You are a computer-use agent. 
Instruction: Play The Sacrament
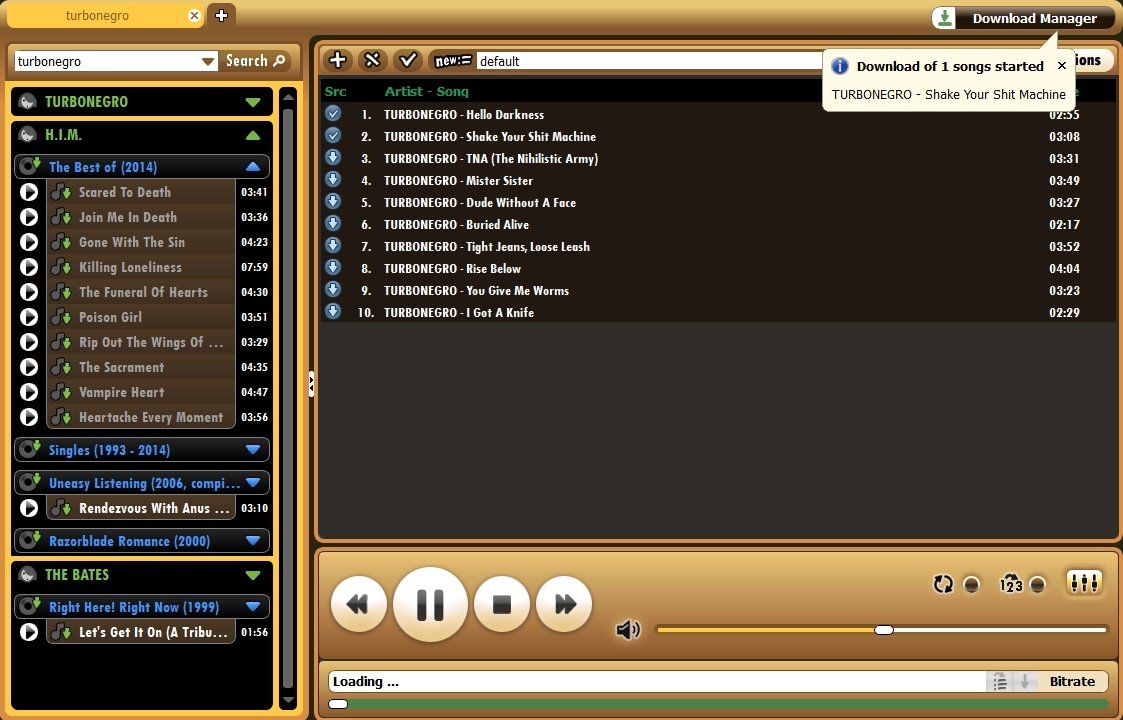[29, 367]
